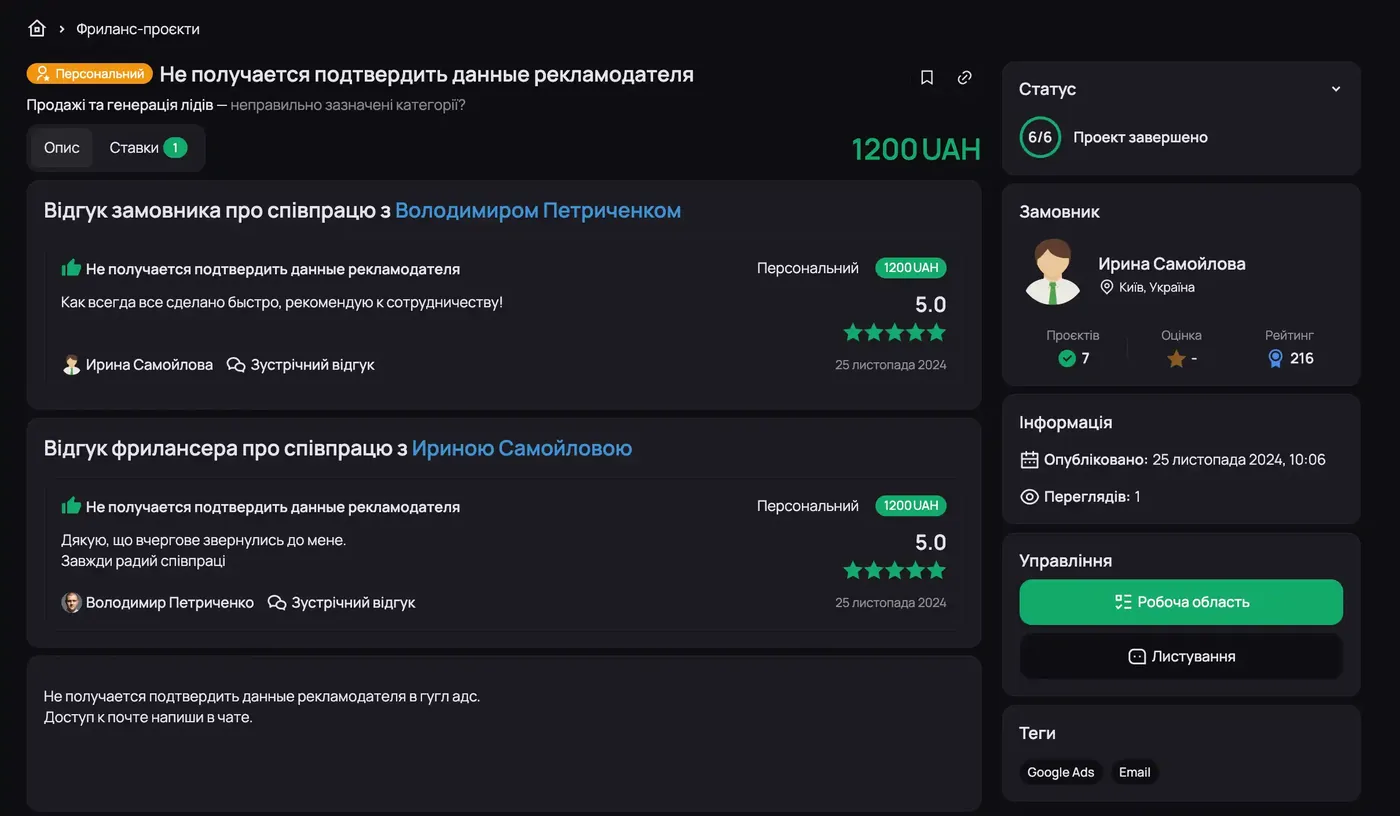Click the five-star rating in the freelancer's review

[x=894, y=570]
